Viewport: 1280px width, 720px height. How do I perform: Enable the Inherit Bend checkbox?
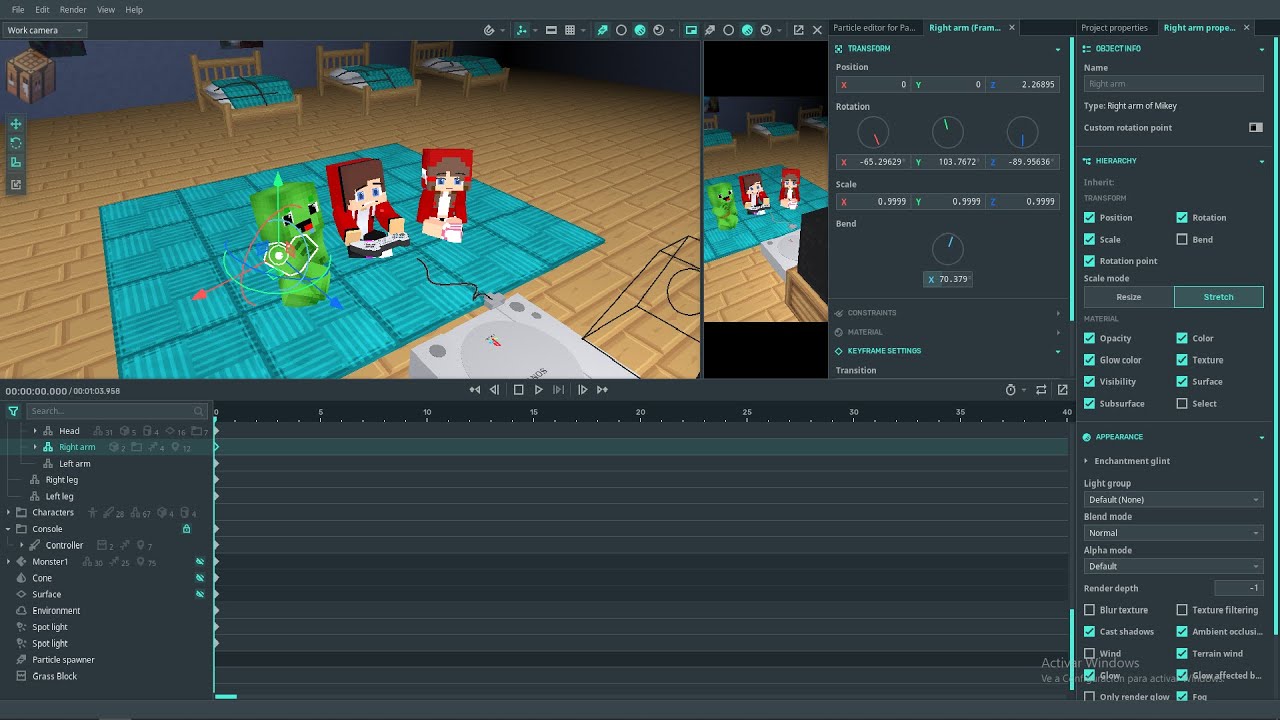(x=1182, y=239)
